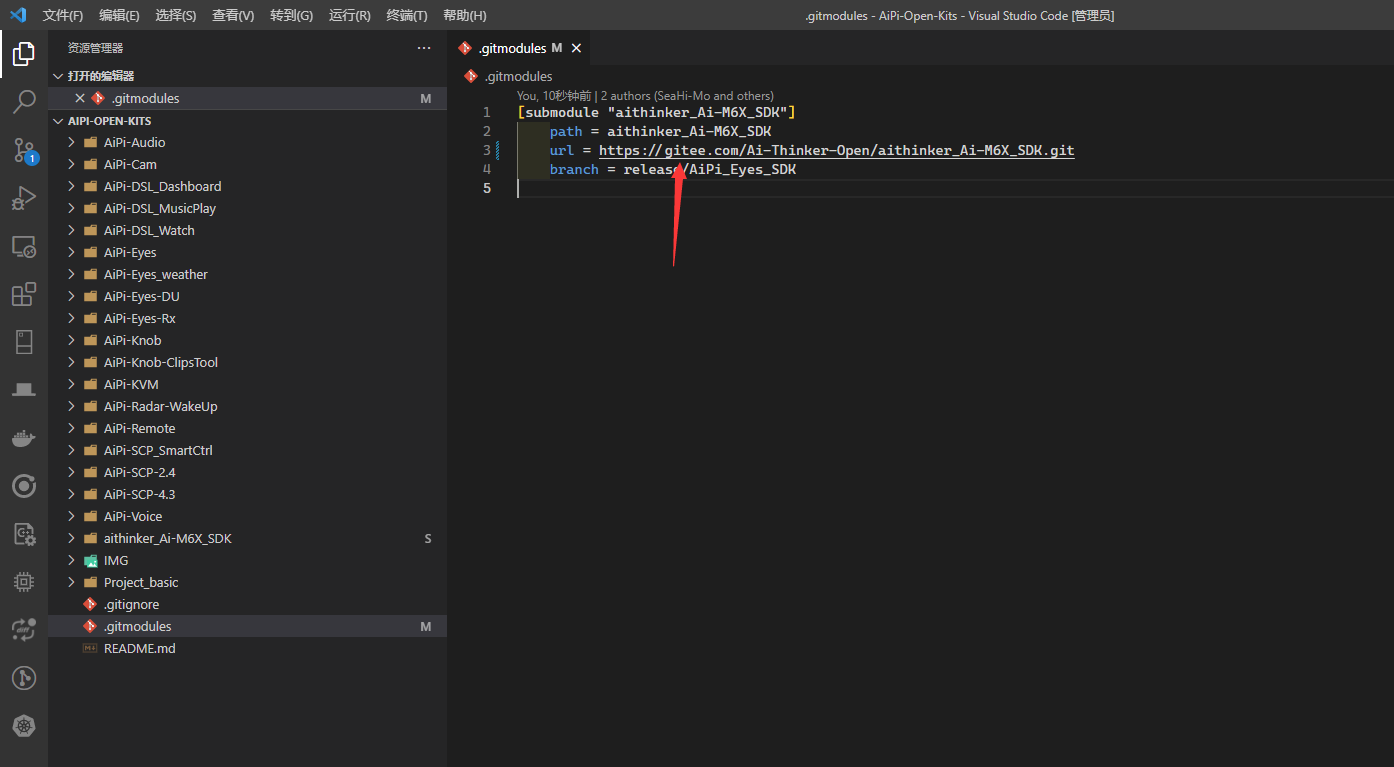
Task: Open the 选择(S) menu
Action: (x=176, y=15)
